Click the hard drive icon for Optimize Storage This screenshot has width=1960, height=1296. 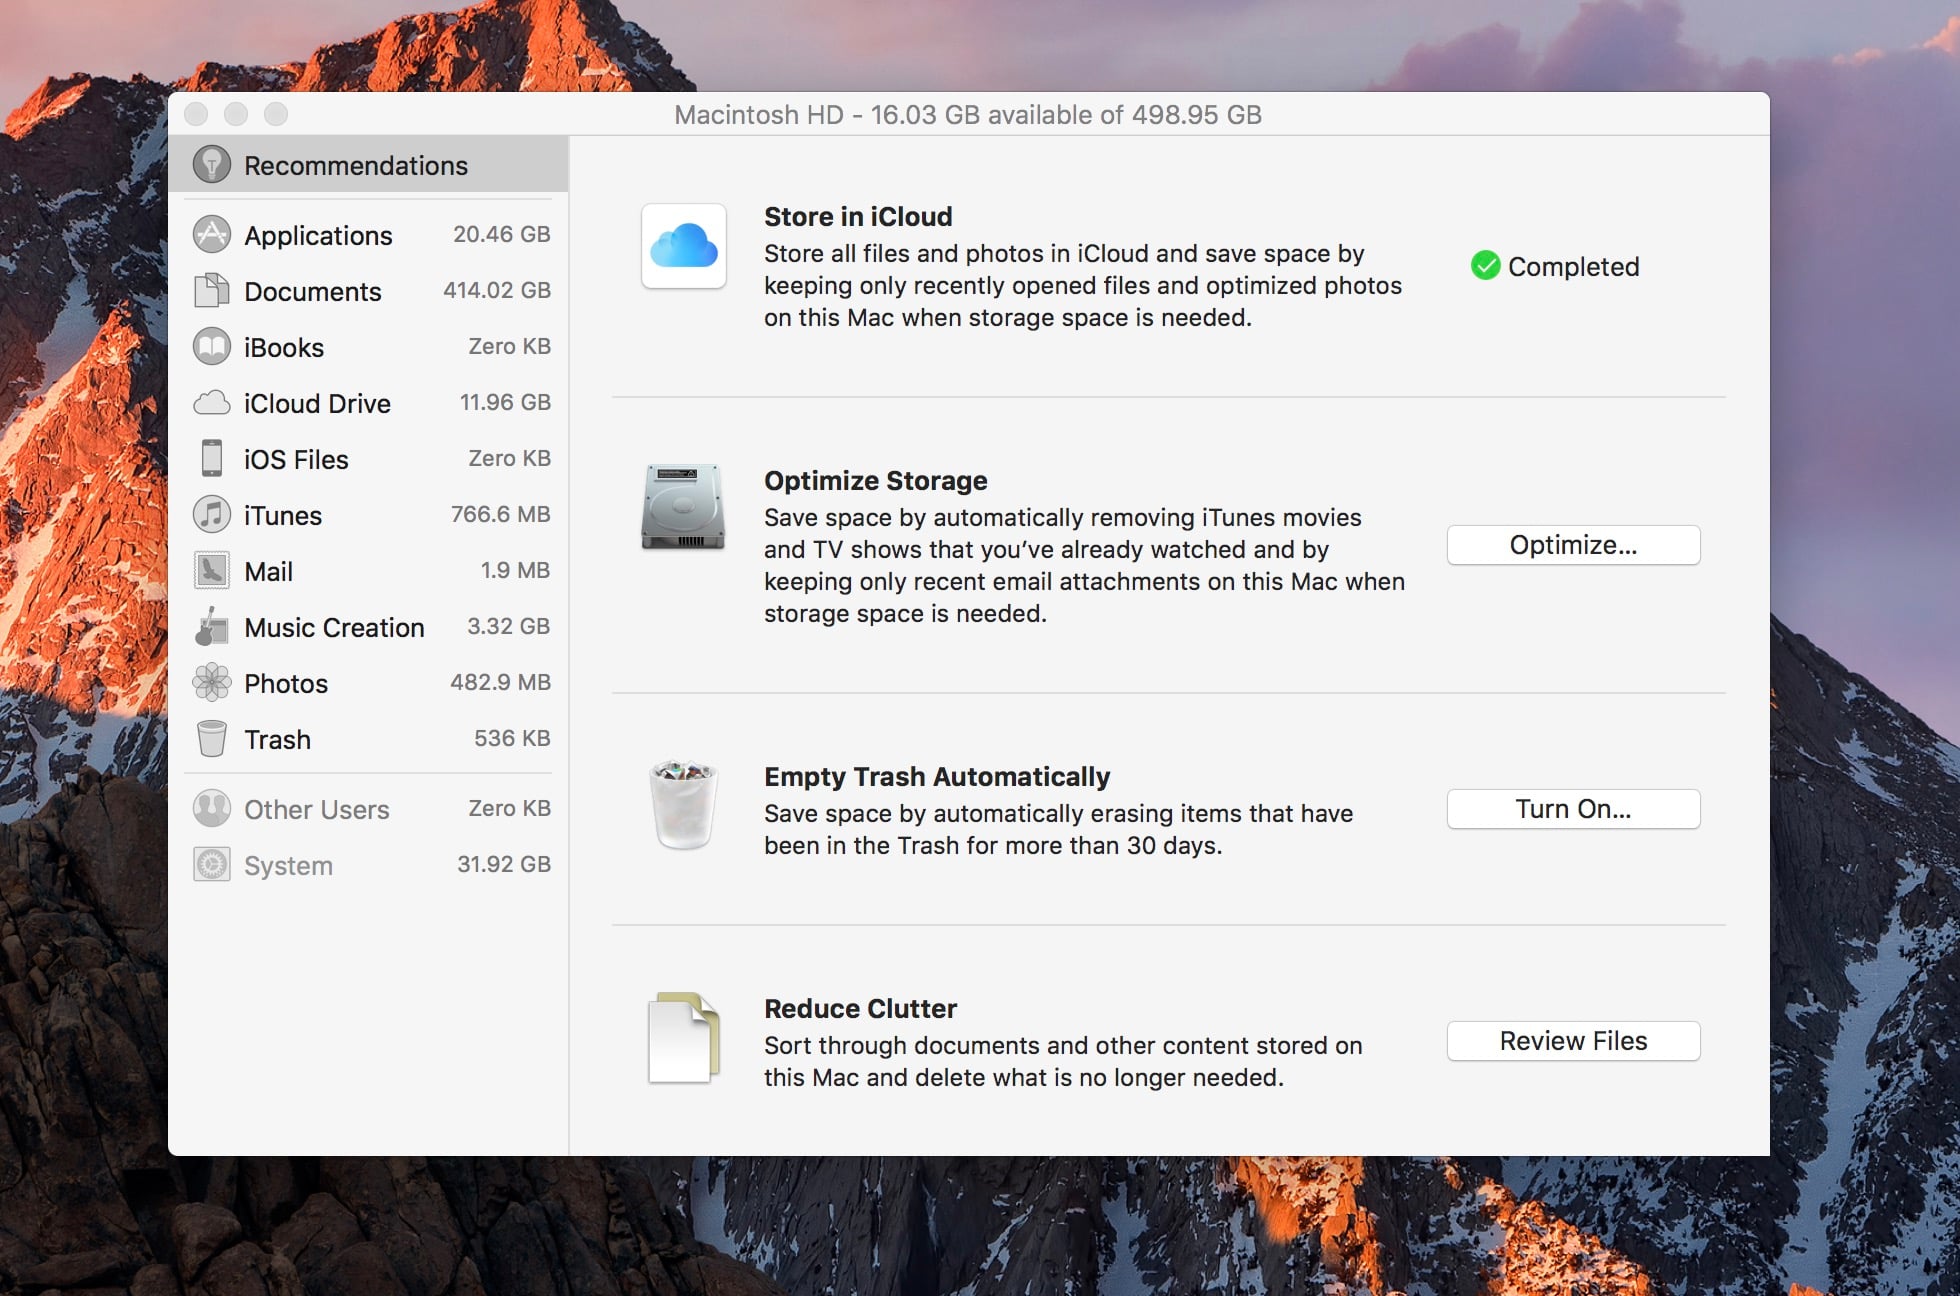coord(683,507)
